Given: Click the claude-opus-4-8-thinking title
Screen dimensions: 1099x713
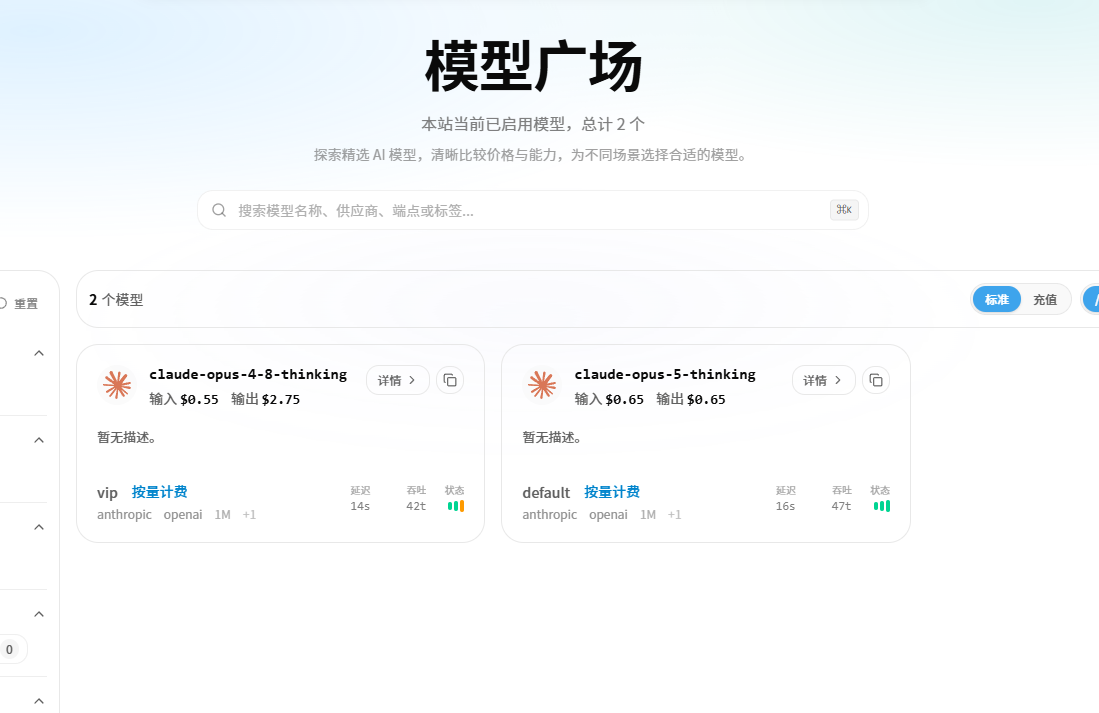Looking at the screenshot, I should click(248, 374).
